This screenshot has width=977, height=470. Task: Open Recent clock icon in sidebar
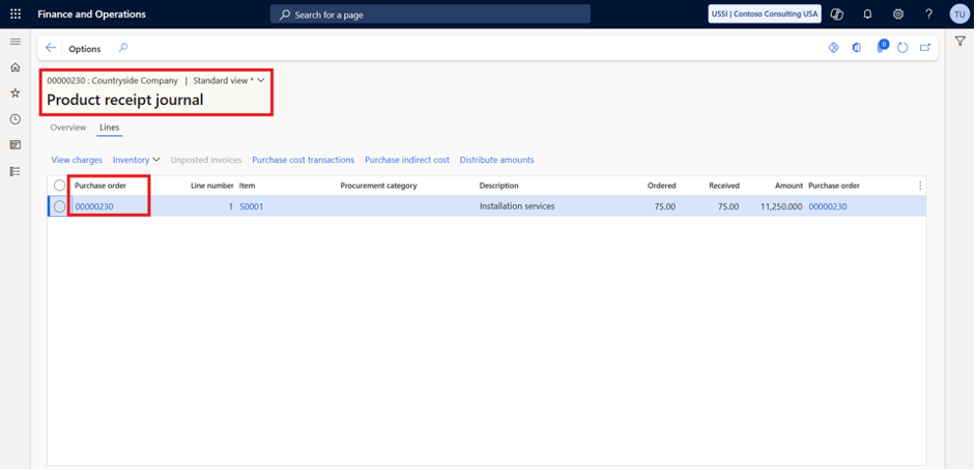pos(16,119)
